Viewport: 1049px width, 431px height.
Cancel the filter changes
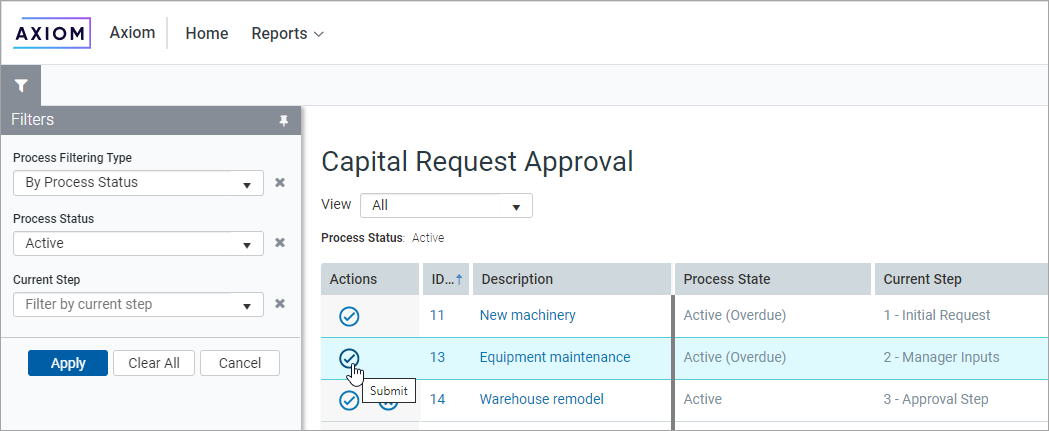(239, 363)
